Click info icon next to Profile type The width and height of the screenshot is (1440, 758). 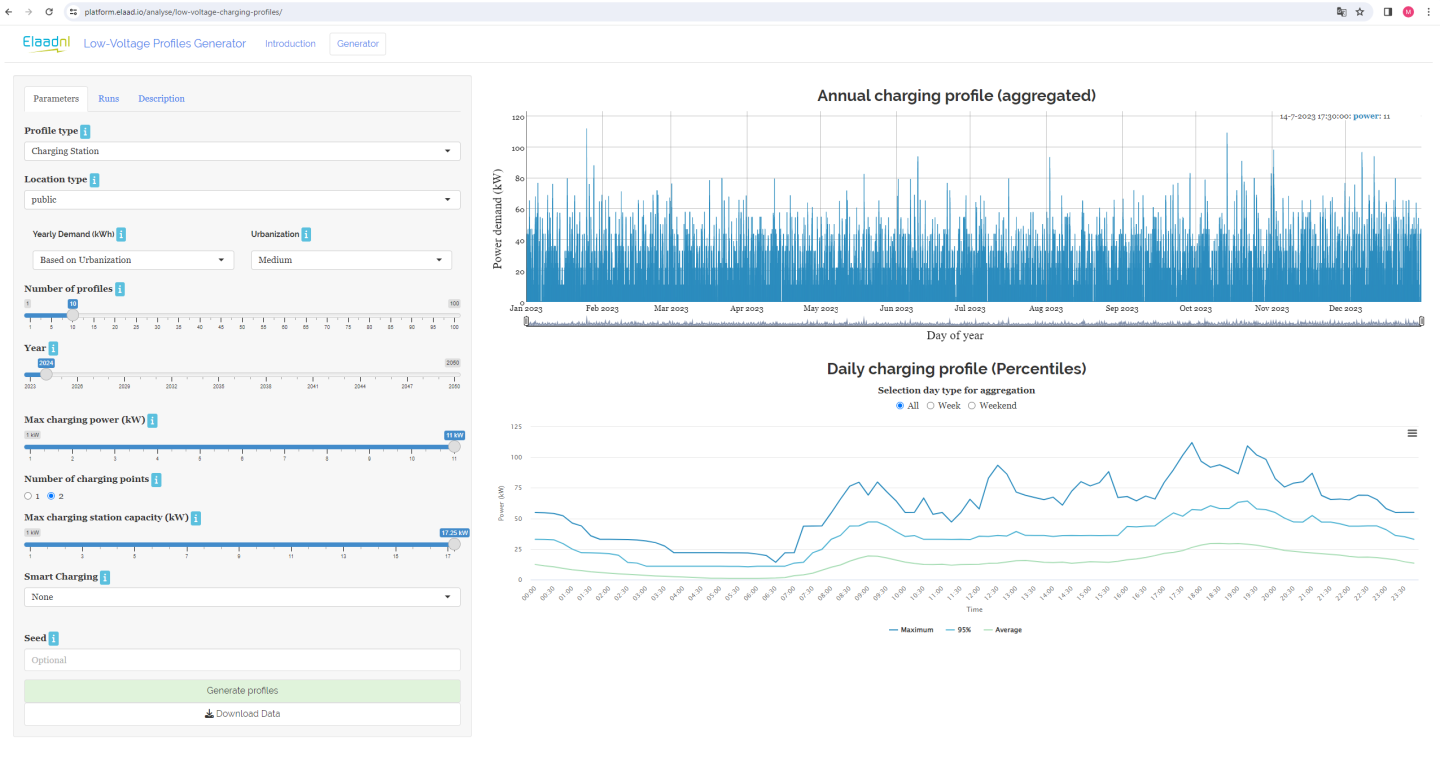pos(85,131)
